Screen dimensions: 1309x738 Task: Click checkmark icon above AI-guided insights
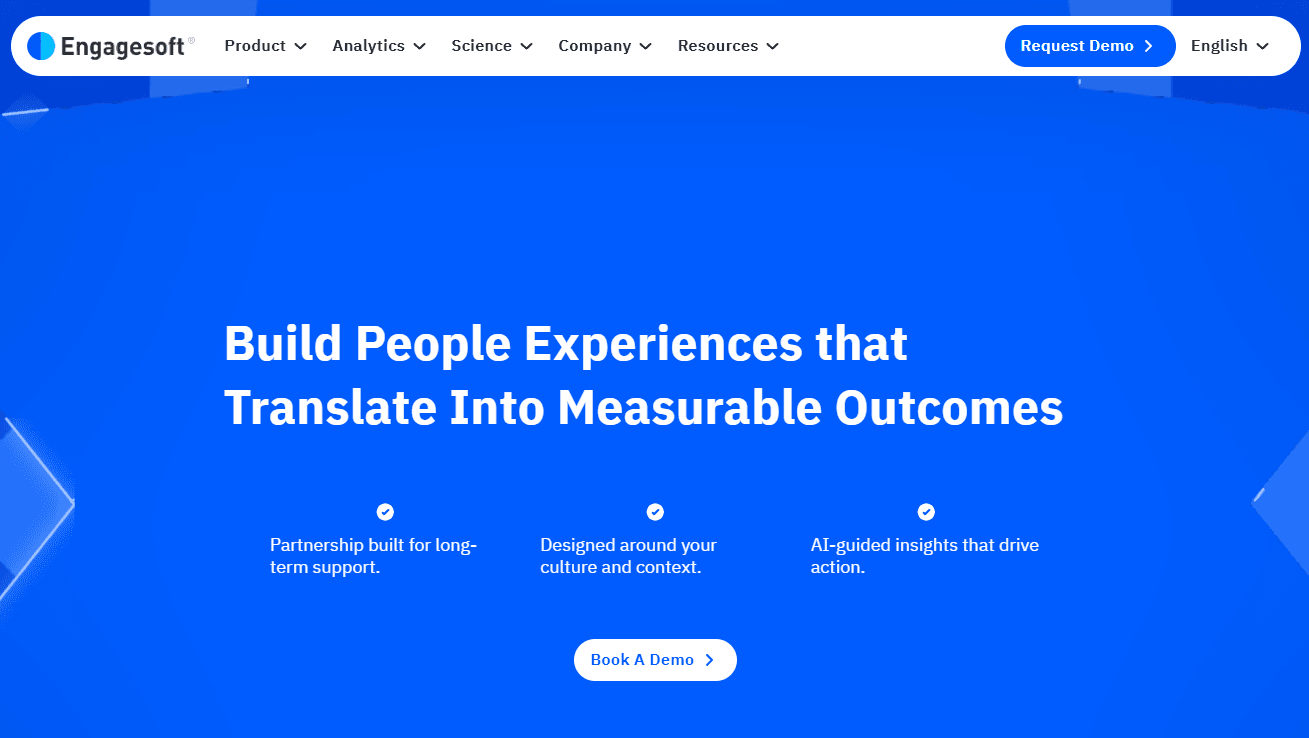[926, 512]
